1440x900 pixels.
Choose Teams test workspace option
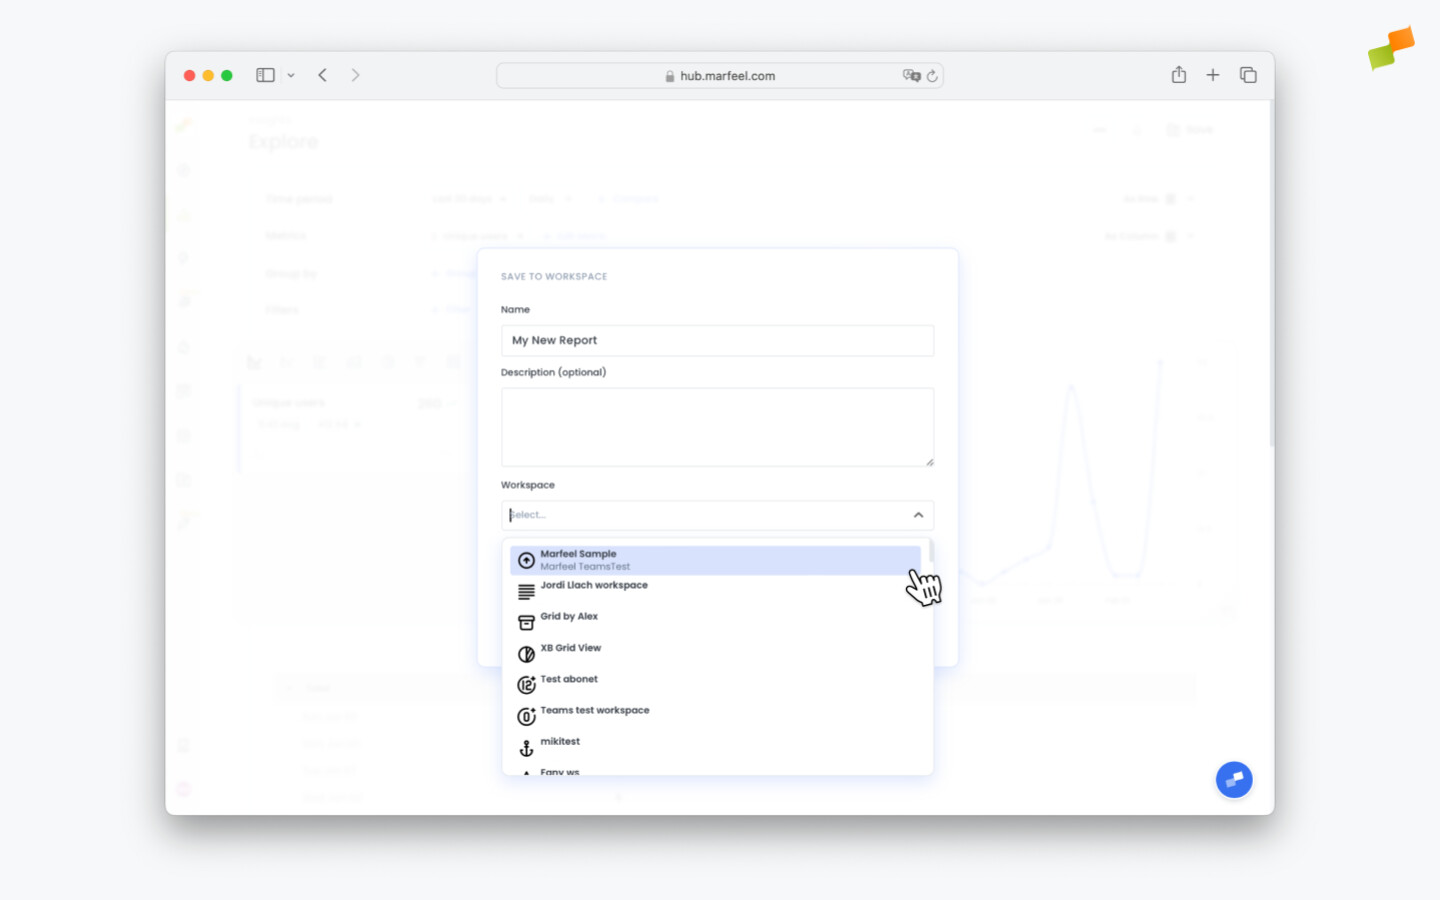click(594, 711)
